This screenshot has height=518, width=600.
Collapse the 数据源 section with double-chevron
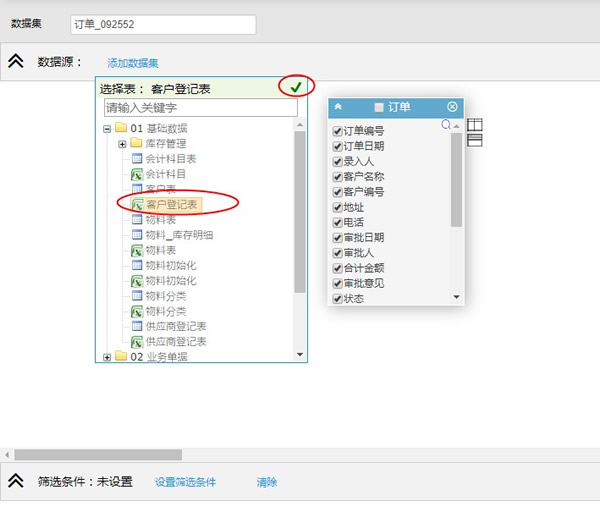pyautogui.click(x=16, y=62)
